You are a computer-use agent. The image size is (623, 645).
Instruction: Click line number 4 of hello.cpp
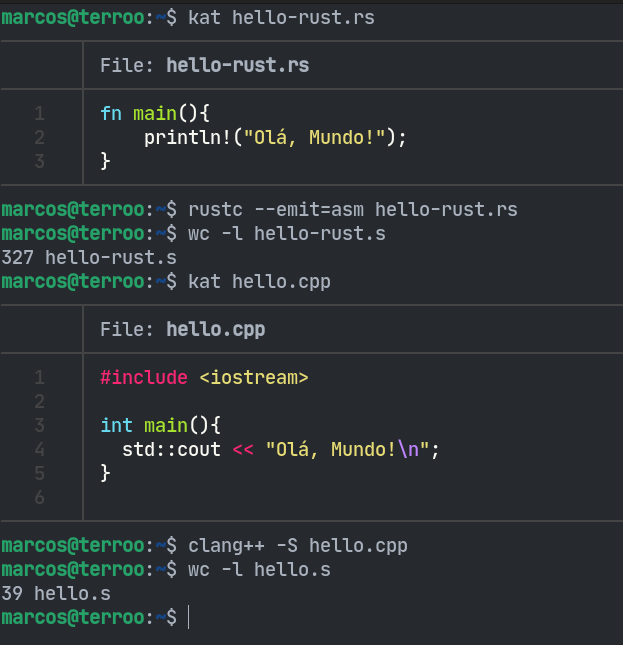[x=39, y=449]
